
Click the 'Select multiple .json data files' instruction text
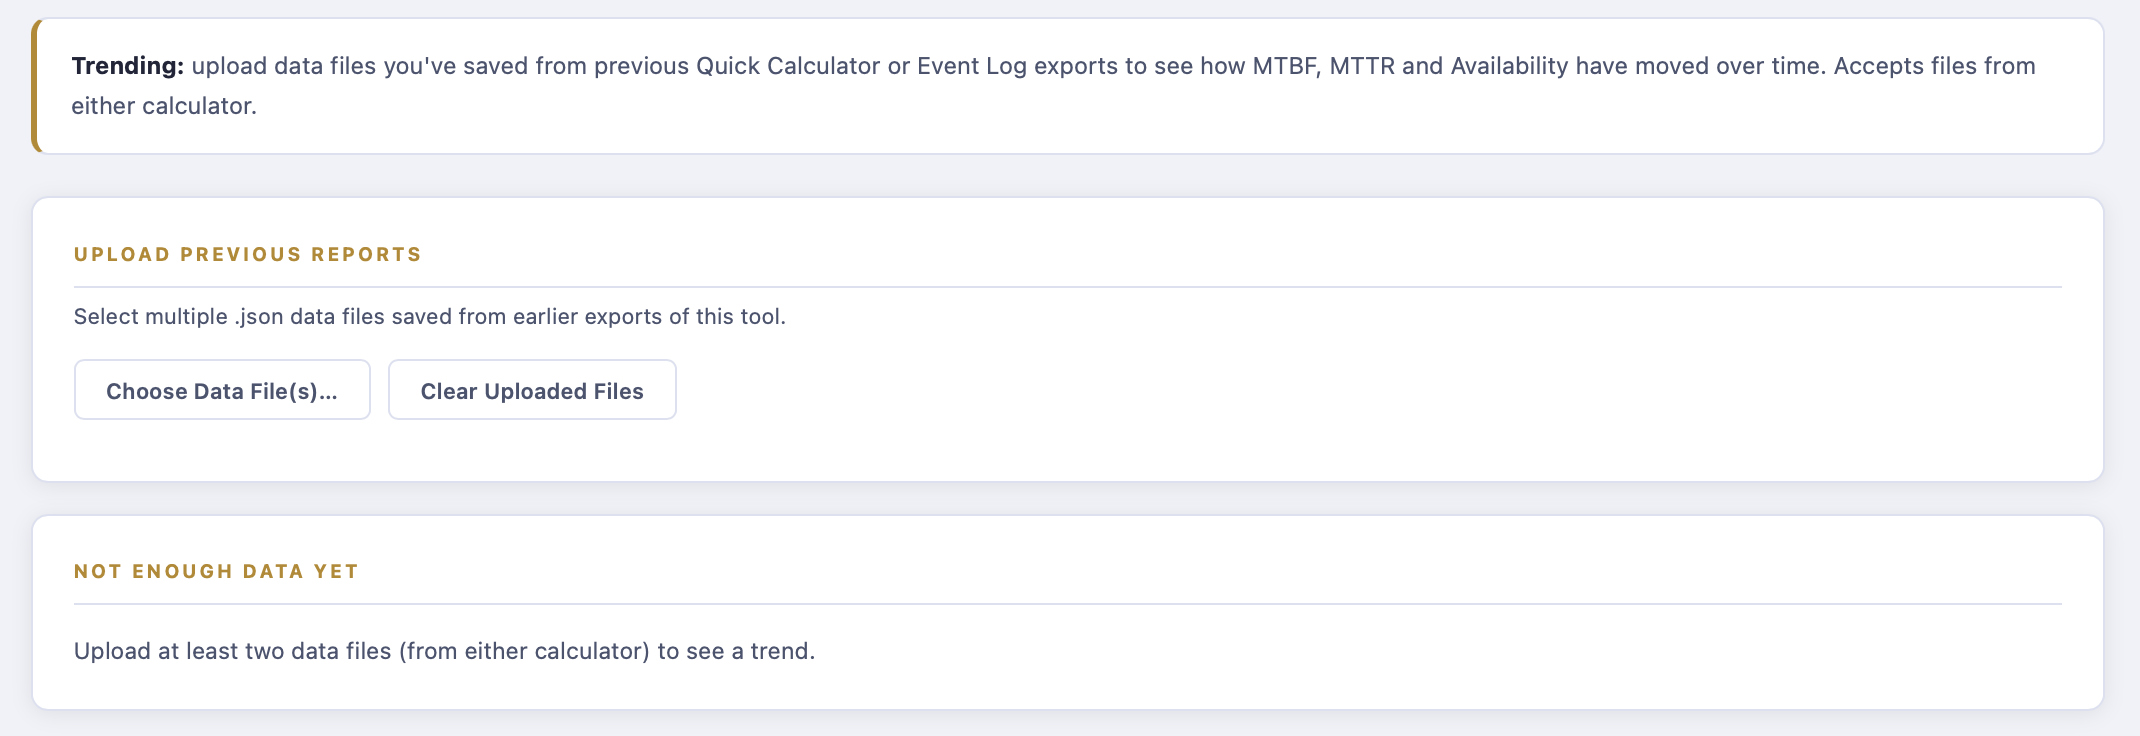tap(430, 316)
